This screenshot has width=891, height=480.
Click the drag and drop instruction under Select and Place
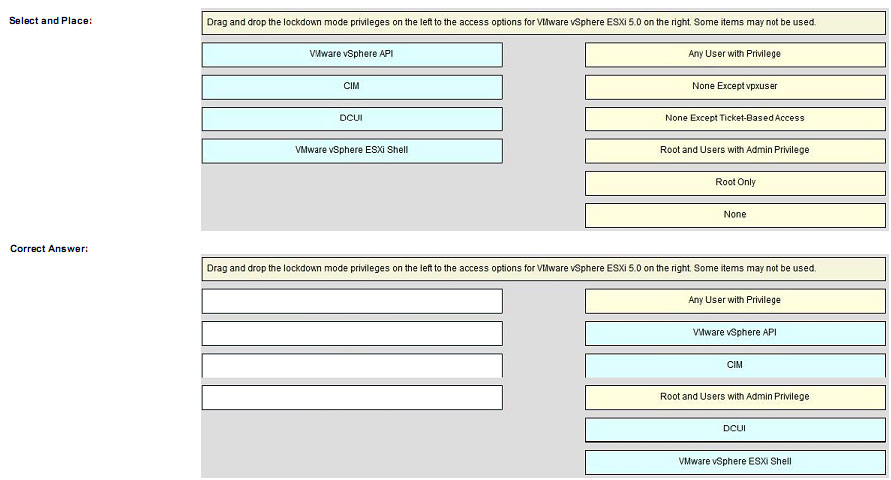click(x=543, y=23)
